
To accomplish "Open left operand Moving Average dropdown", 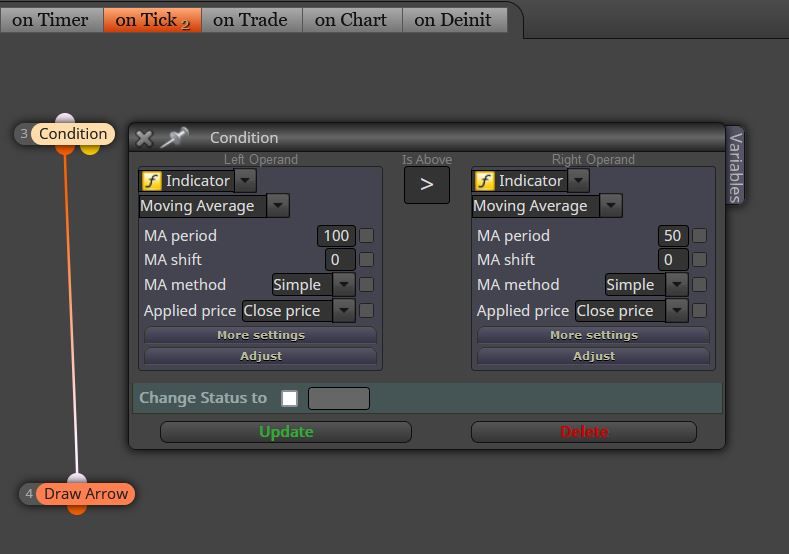I will [278, 206].
